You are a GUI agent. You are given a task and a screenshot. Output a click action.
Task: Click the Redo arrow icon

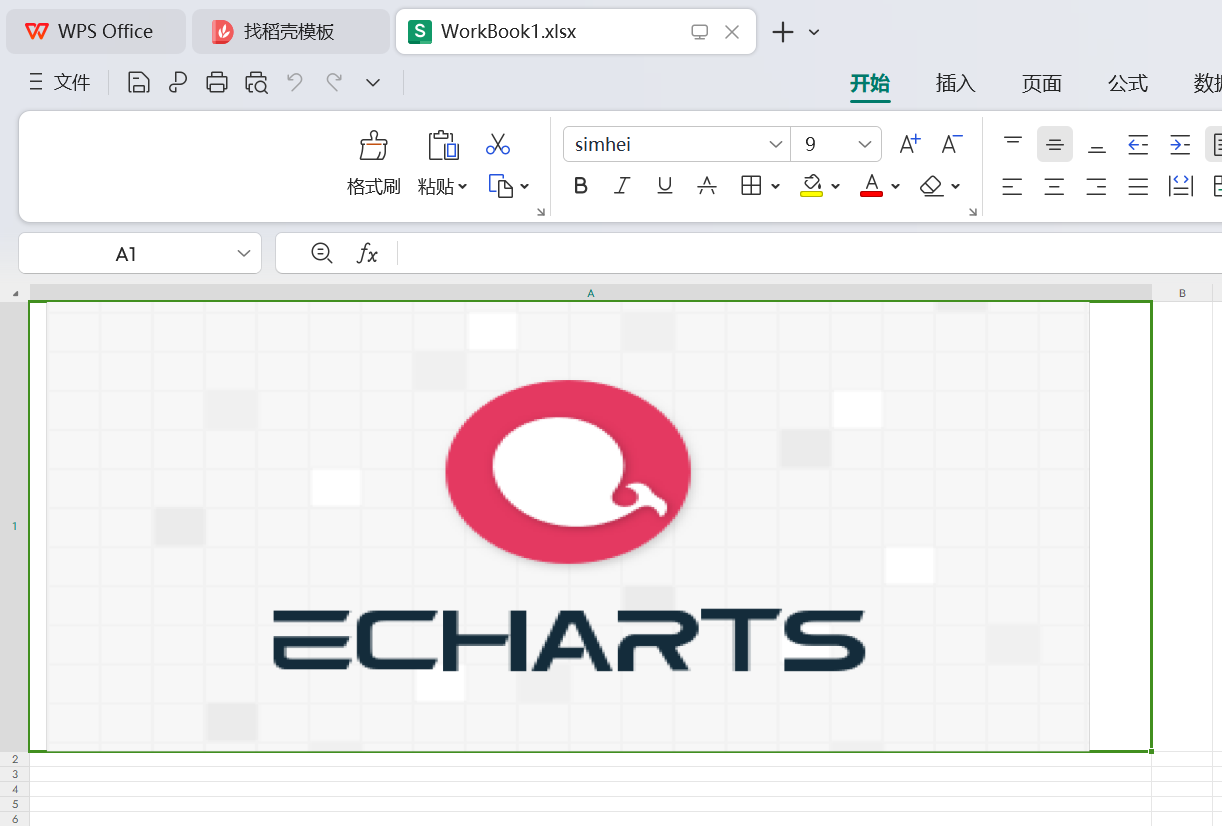tap(334, 82)
